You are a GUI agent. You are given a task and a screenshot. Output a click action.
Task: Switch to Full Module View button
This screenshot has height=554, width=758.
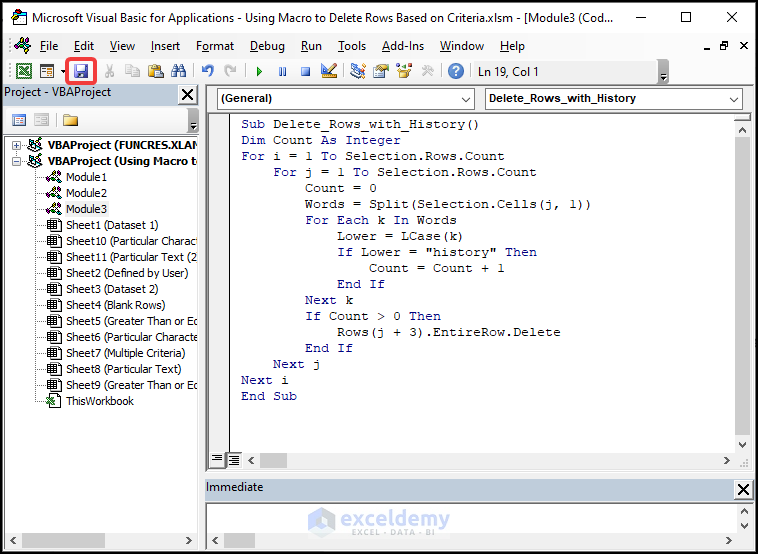[x=234, y=459]
